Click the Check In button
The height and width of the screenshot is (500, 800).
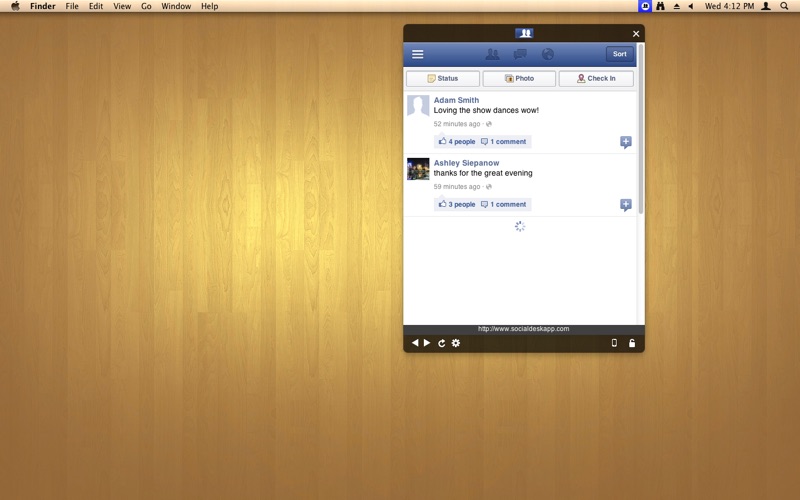tap(595, 78)
